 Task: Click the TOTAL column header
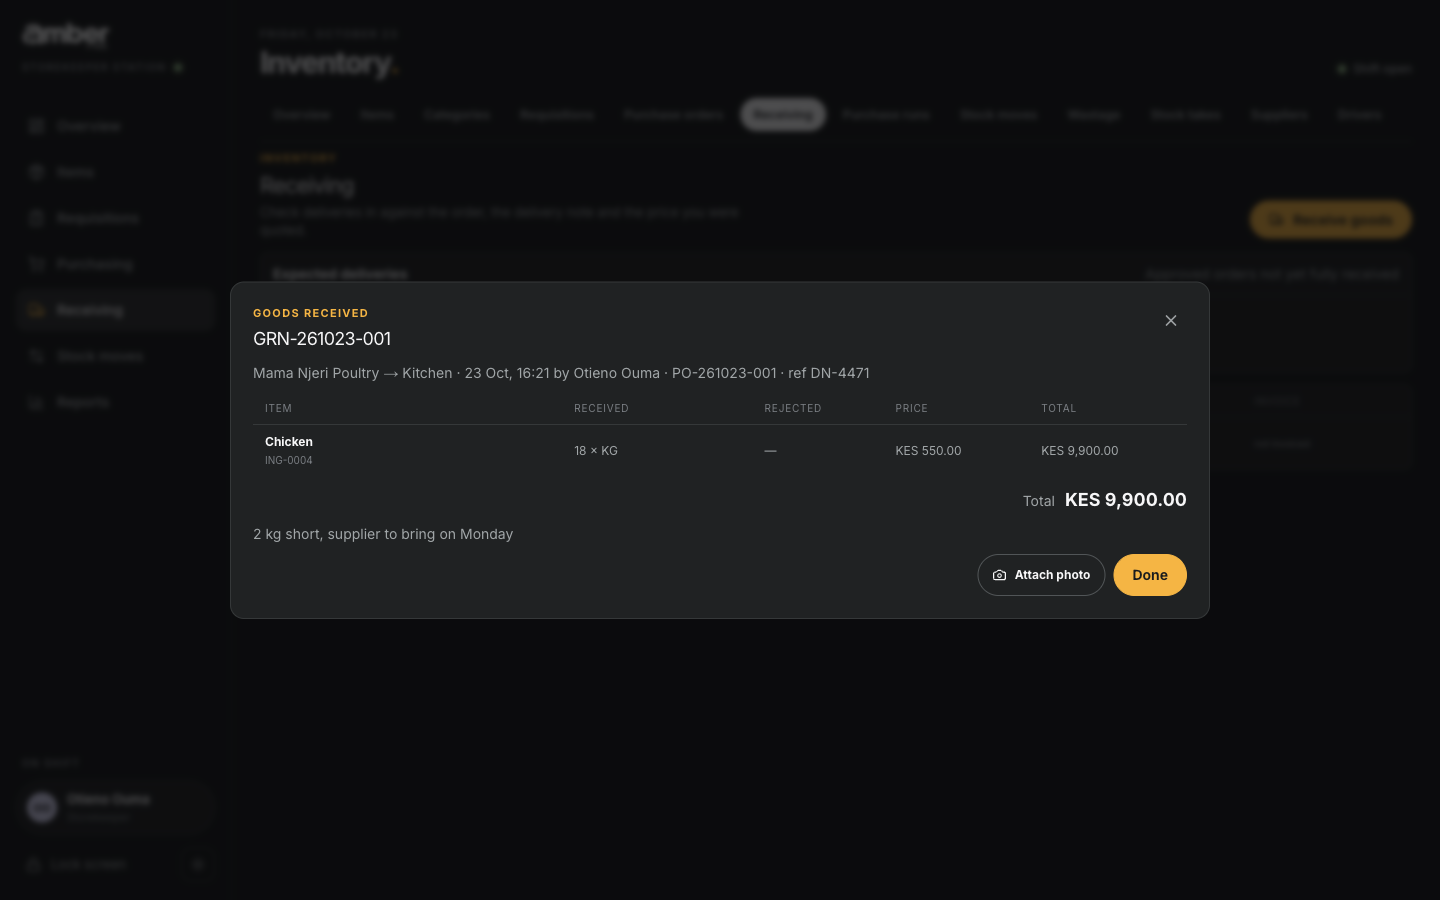tap(1058, 408)
